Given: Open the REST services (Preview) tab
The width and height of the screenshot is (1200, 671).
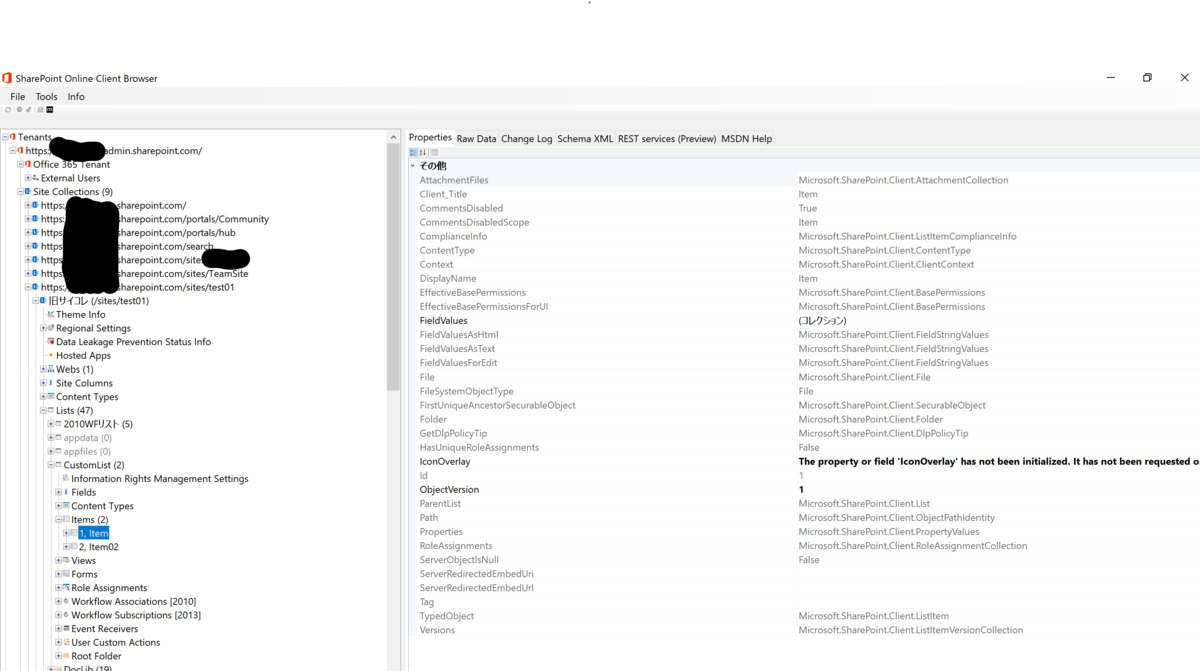Looking at the screenshot, I should [x=667, y=139].
